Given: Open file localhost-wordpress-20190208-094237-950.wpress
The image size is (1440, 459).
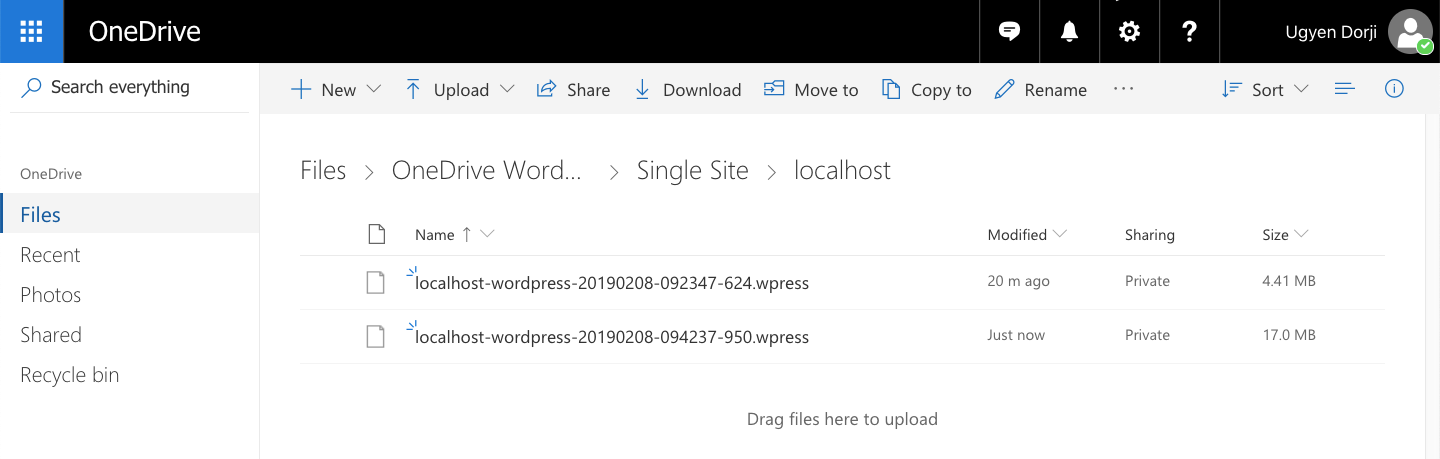Looking at the screenshot, I should click(612, 337).
